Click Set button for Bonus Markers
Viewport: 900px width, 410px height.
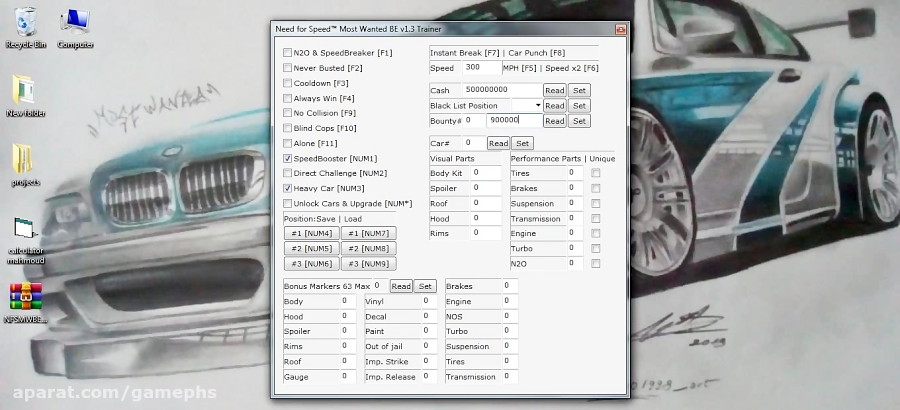coord(425,286)
